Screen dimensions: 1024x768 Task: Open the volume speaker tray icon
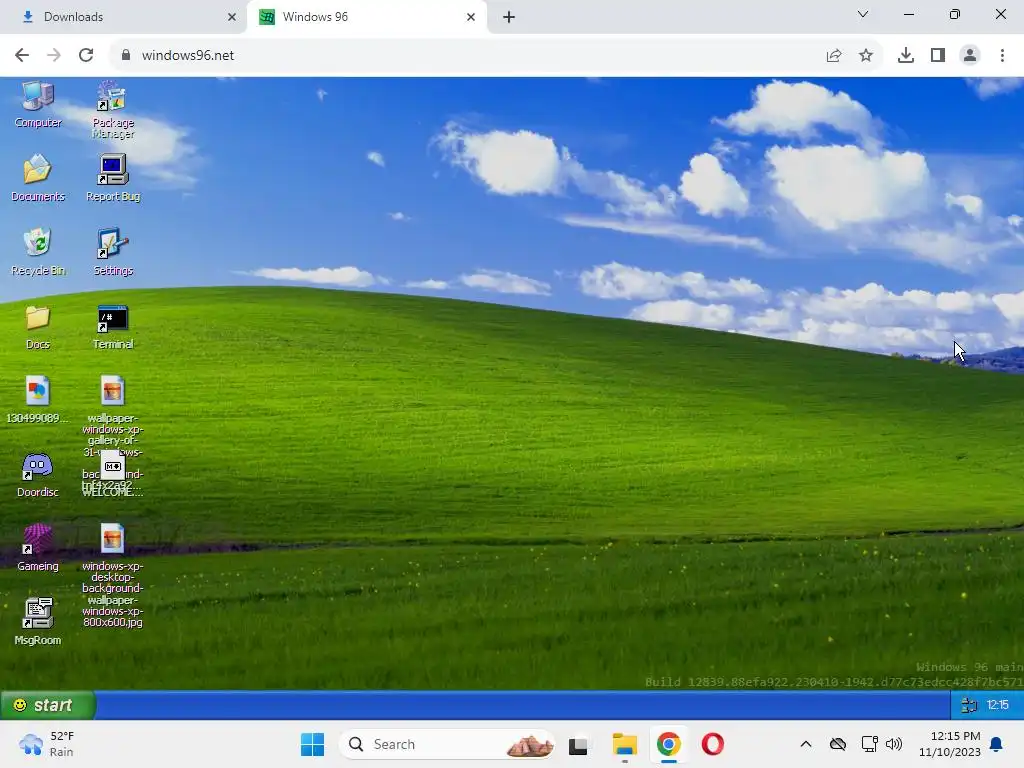(894, 744)
